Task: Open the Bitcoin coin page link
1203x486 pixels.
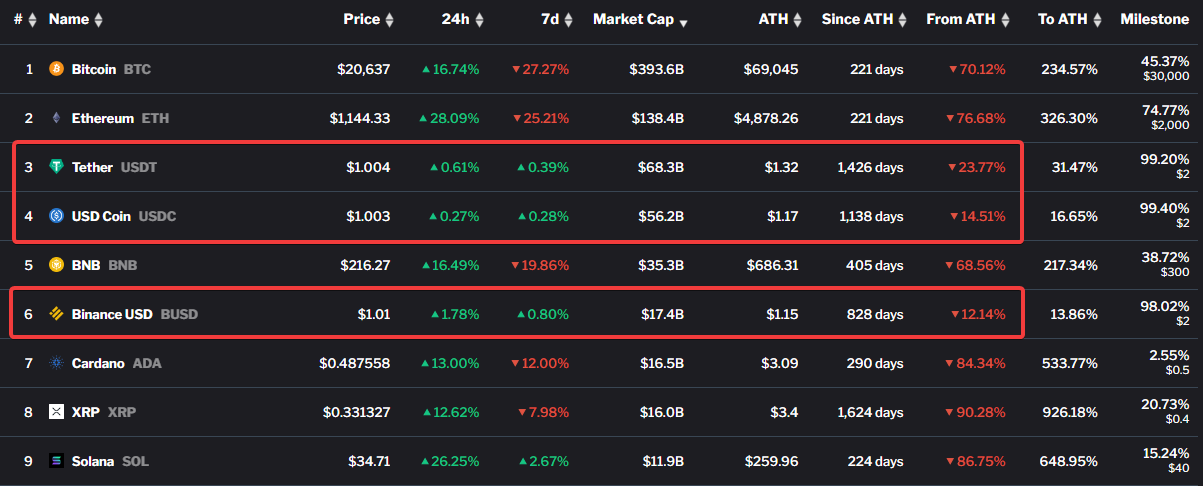Action: (x=111, y=69)
